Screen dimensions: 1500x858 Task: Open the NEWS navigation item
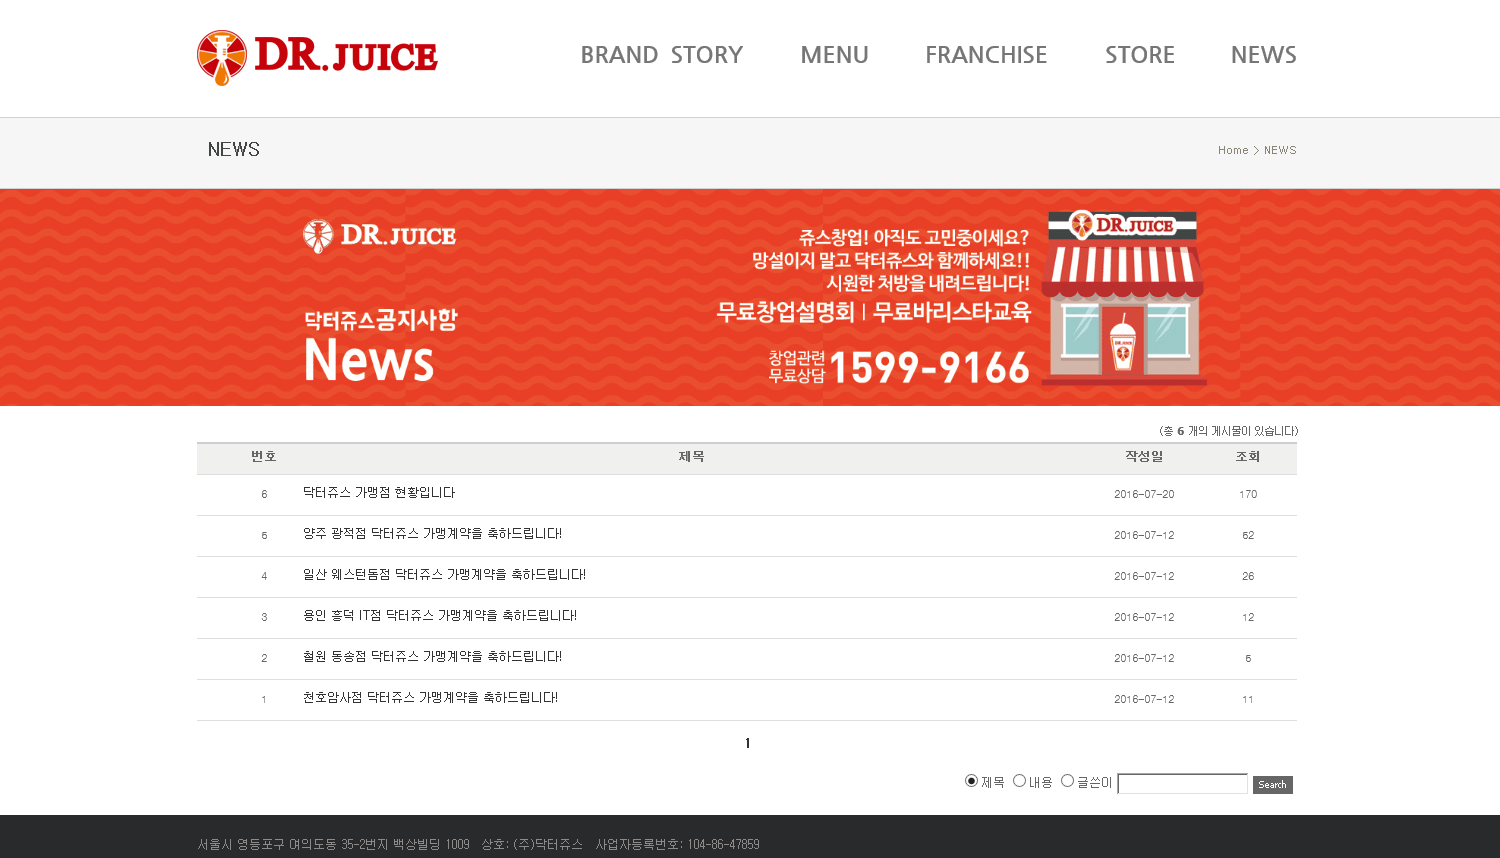pyautogui.click(x=1263, y=55)
